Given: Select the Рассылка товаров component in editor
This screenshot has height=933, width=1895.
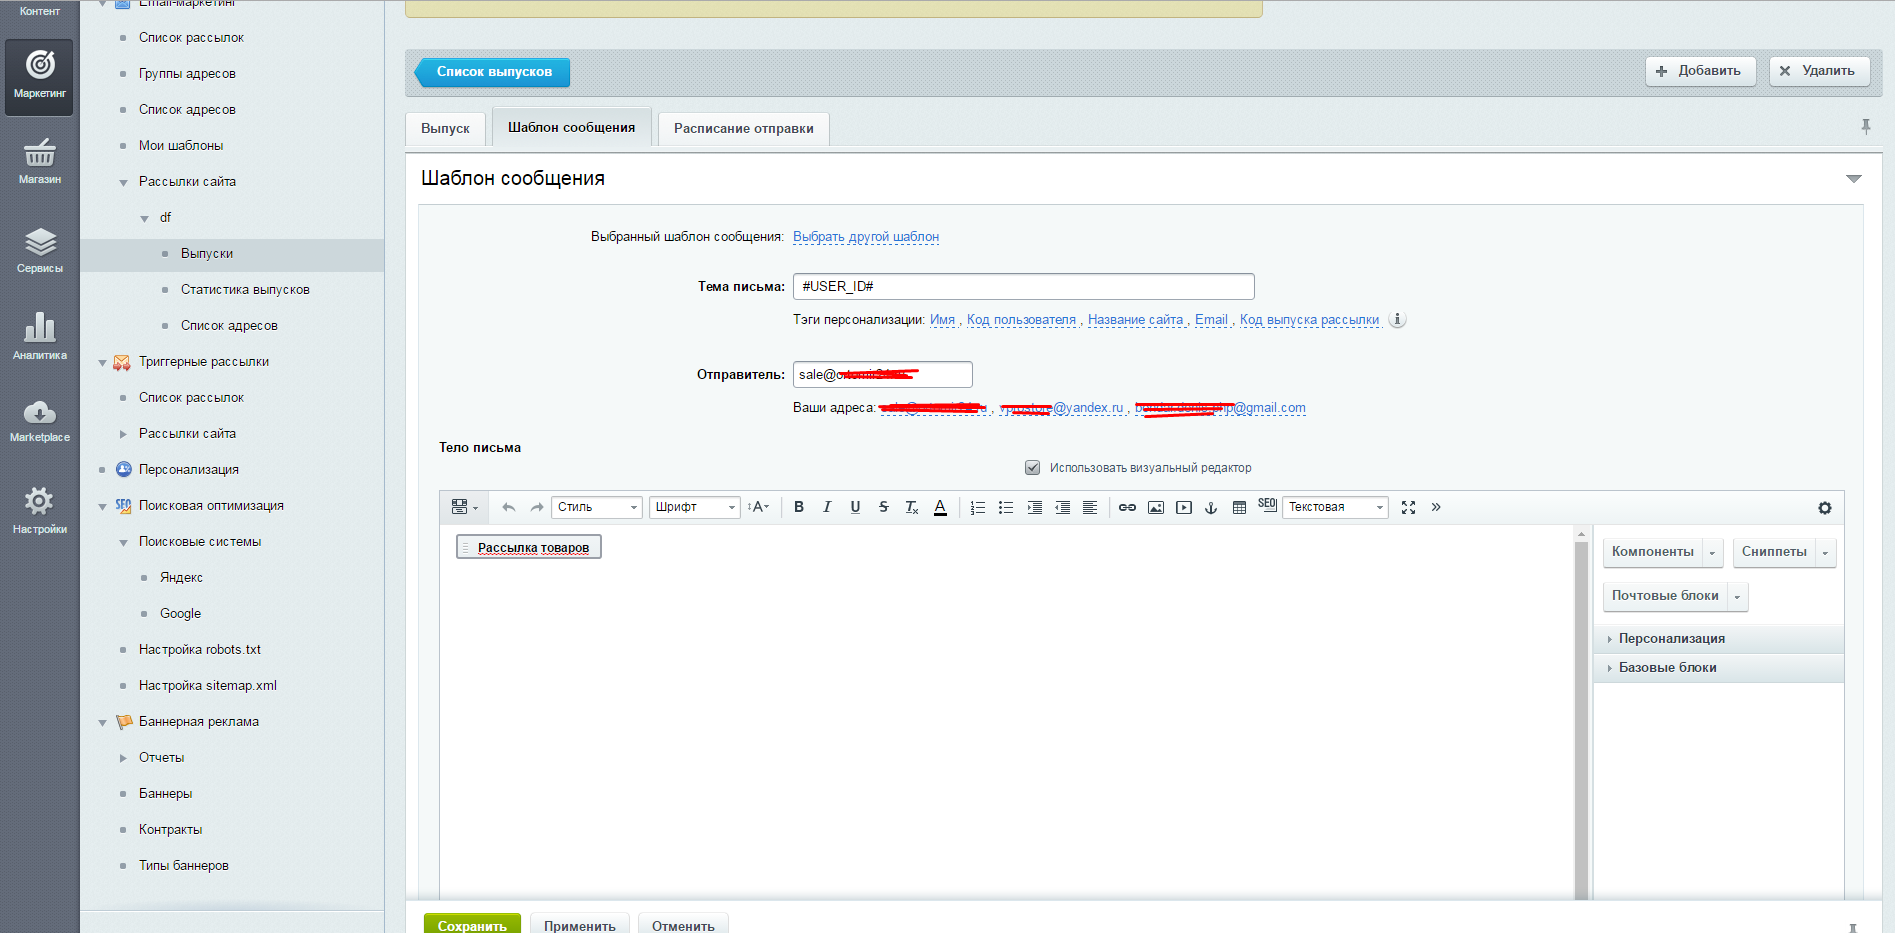Looking at the screenshot, I should 529,547.
